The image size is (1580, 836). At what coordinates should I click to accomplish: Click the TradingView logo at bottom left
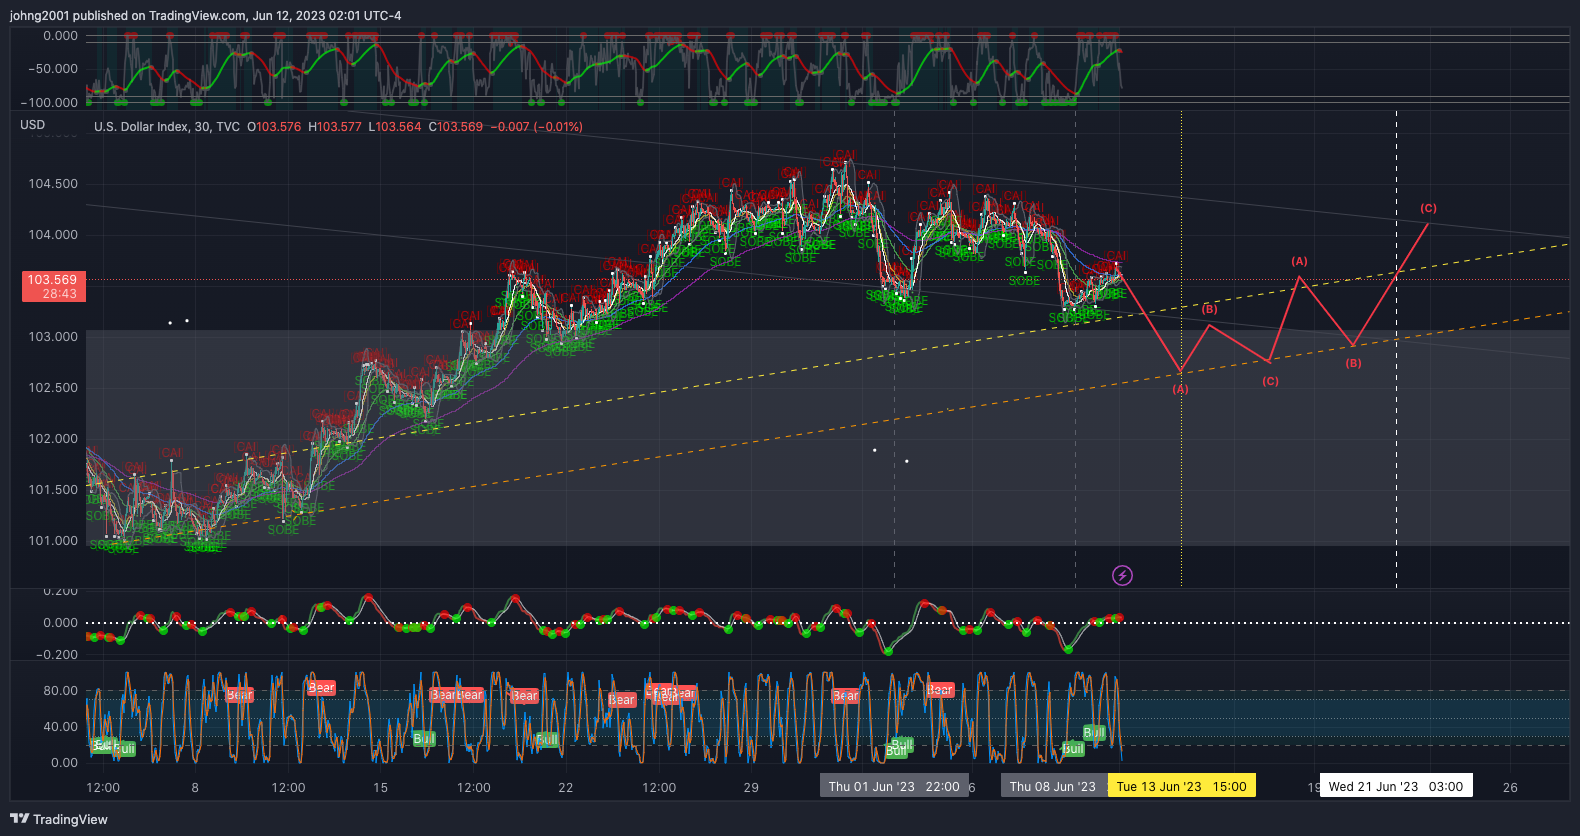[59, 819]
